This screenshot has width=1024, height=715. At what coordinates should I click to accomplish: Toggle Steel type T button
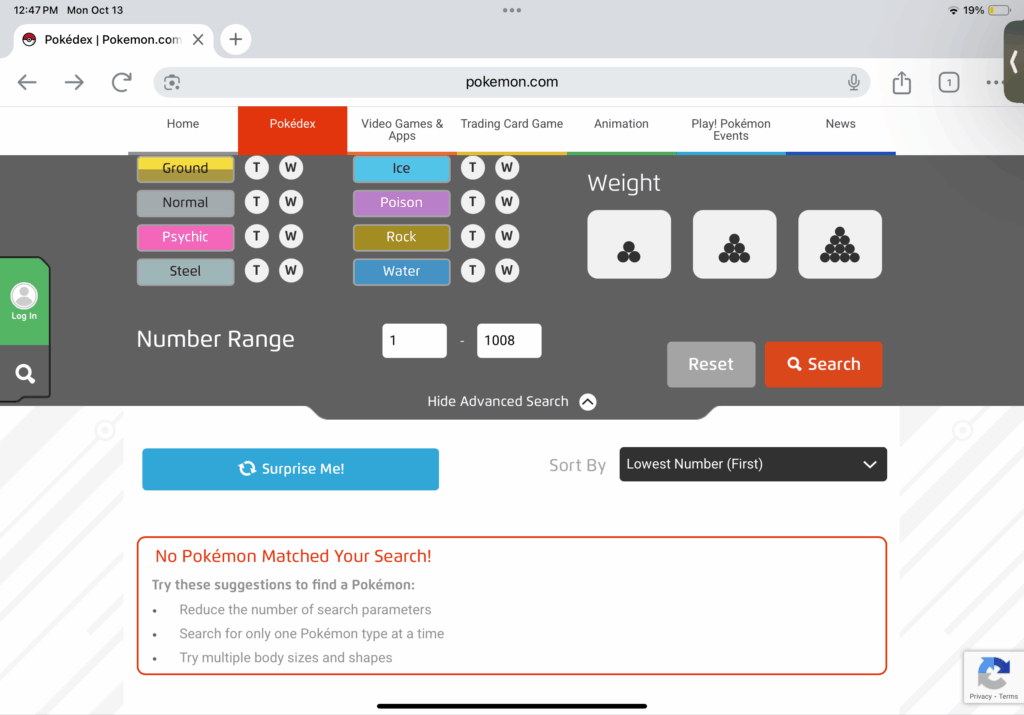point(257,270)
